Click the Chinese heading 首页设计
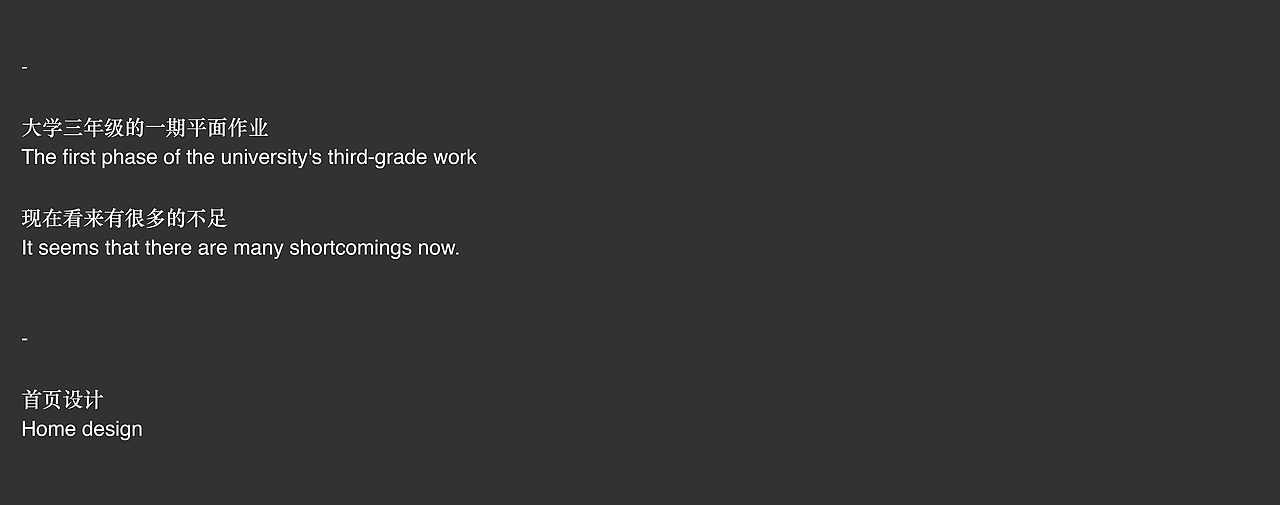The width and height of the screenshot is (1280, 505). (x=62, y=400)
